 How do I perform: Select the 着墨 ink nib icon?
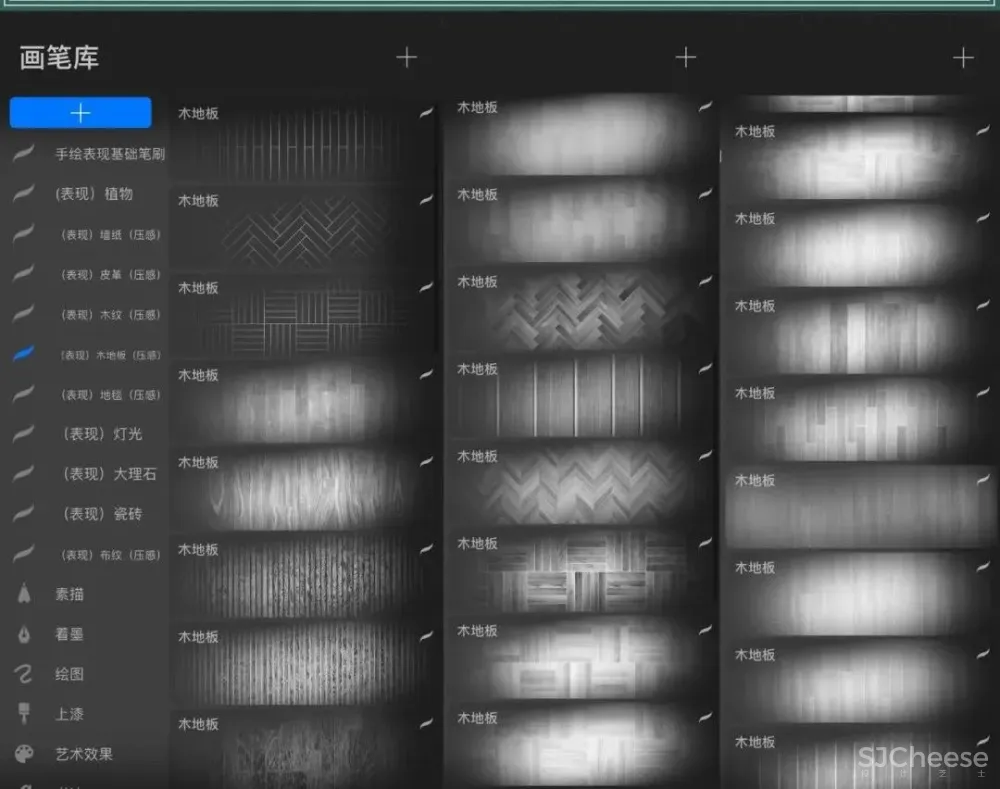click(24, 634)
